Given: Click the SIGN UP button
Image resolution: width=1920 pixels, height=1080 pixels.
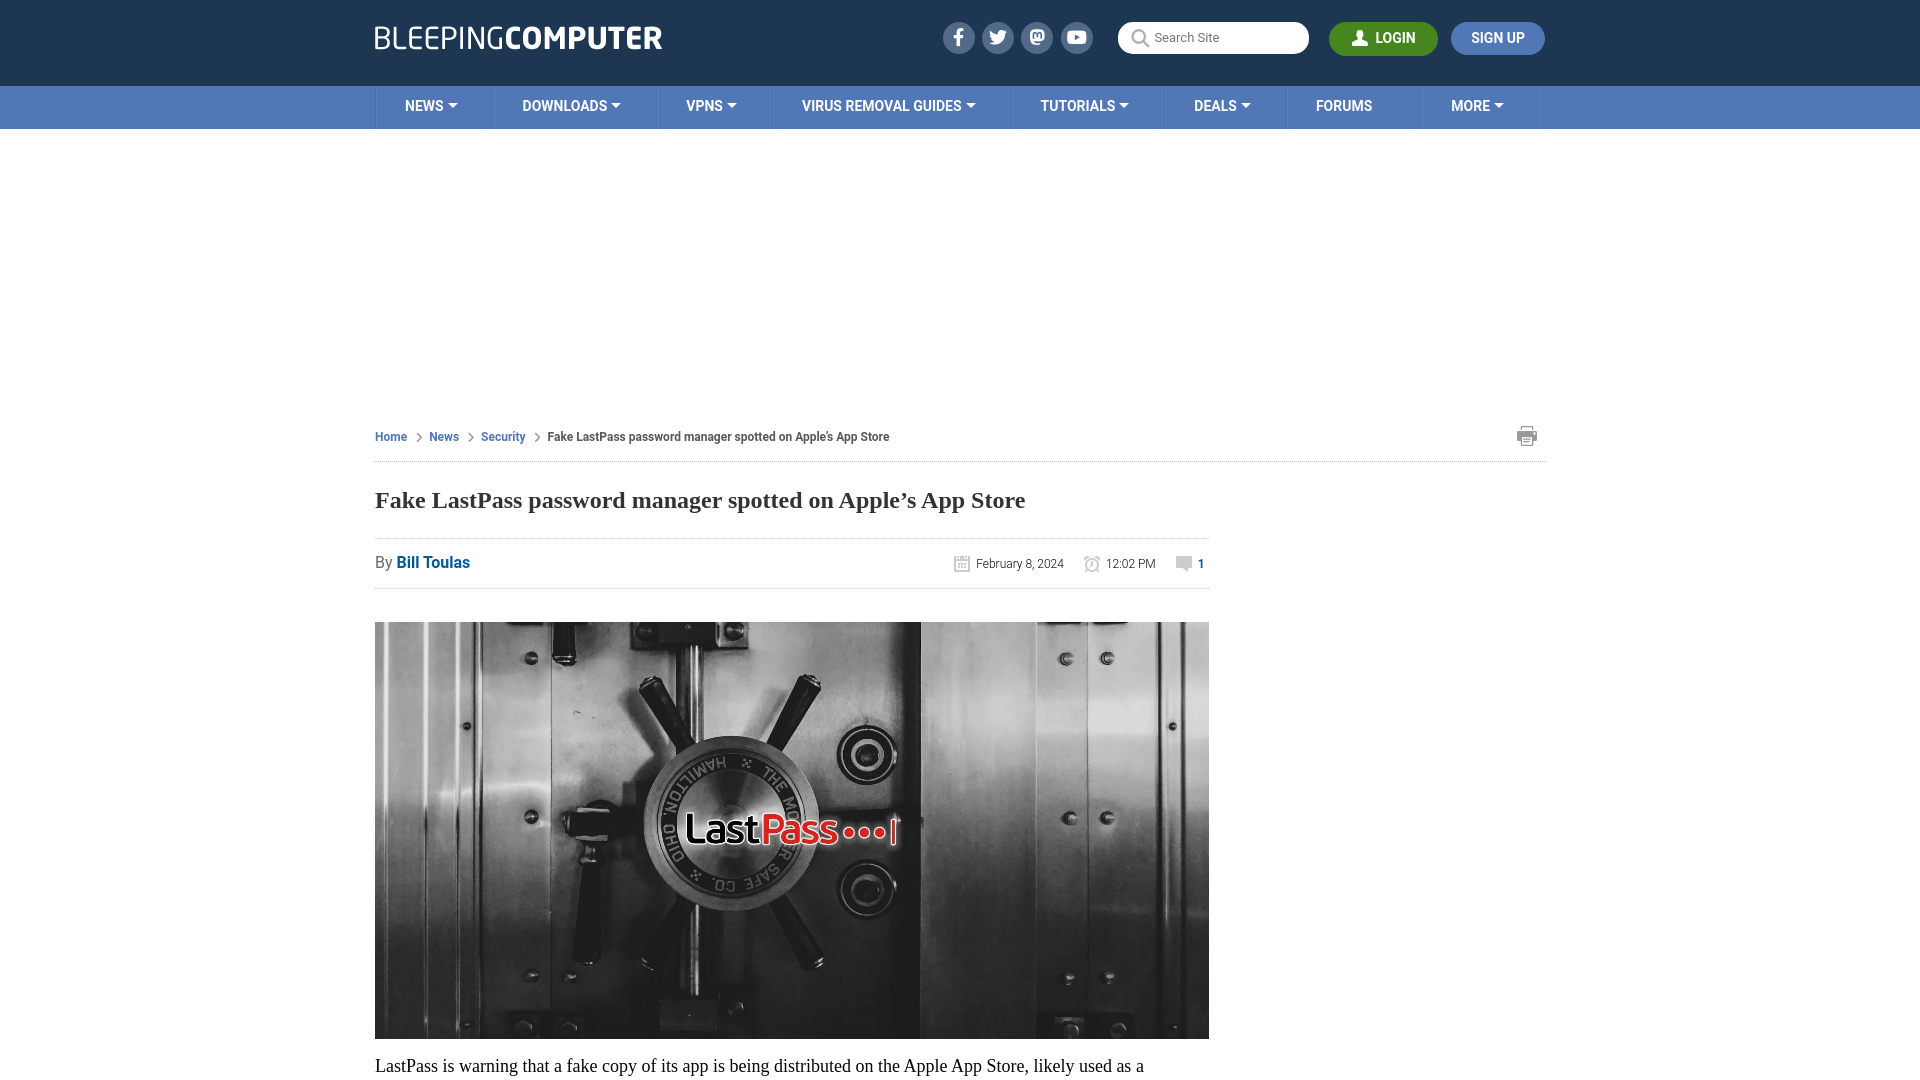Looking at the screenshot, I should click(x=1498, y=38).
